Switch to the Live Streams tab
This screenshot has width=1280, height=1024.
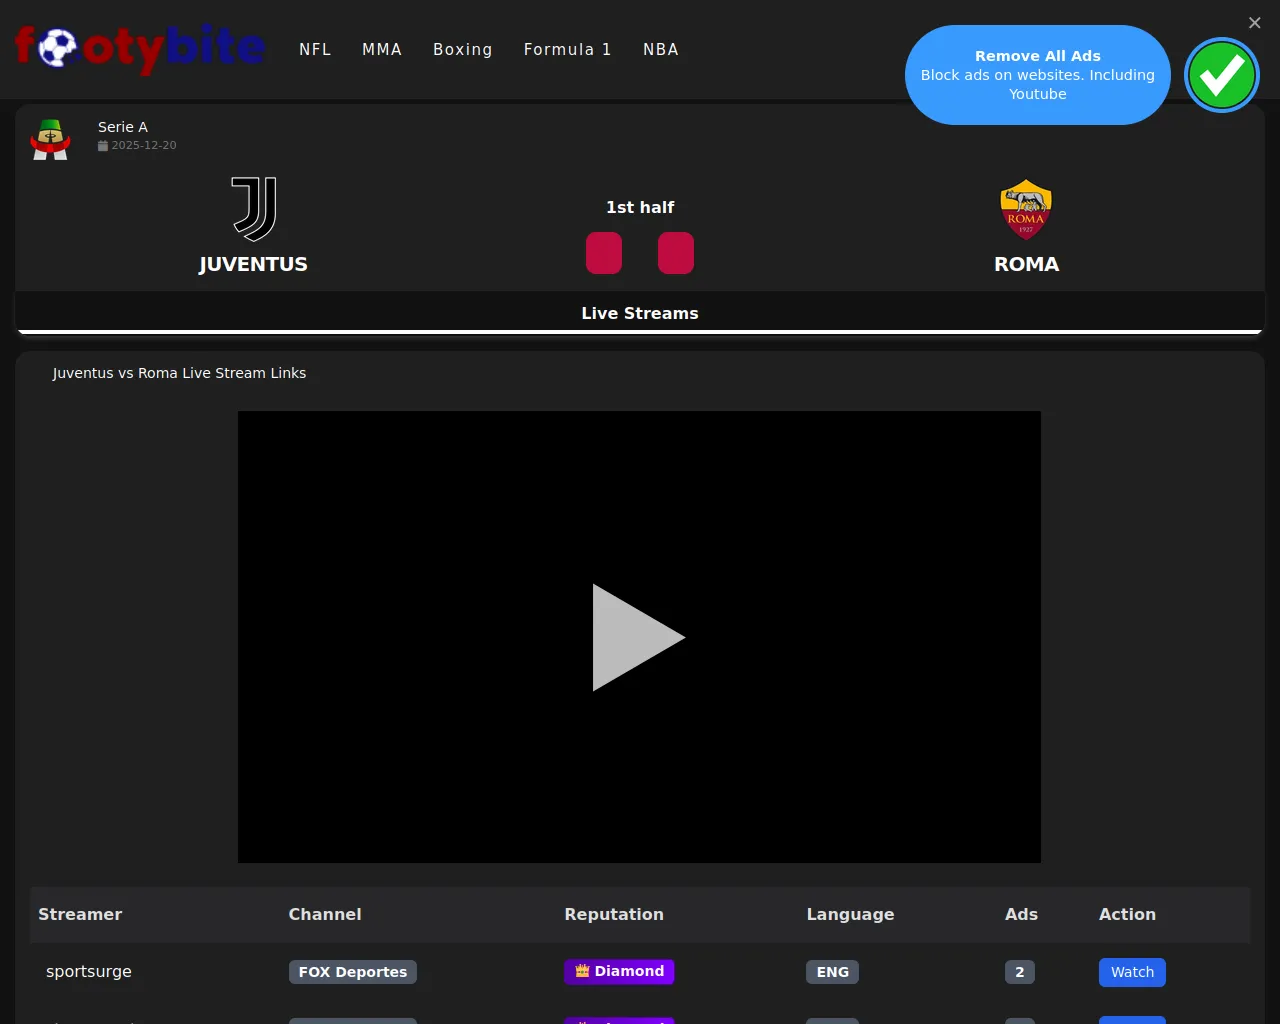pos(640,313)
